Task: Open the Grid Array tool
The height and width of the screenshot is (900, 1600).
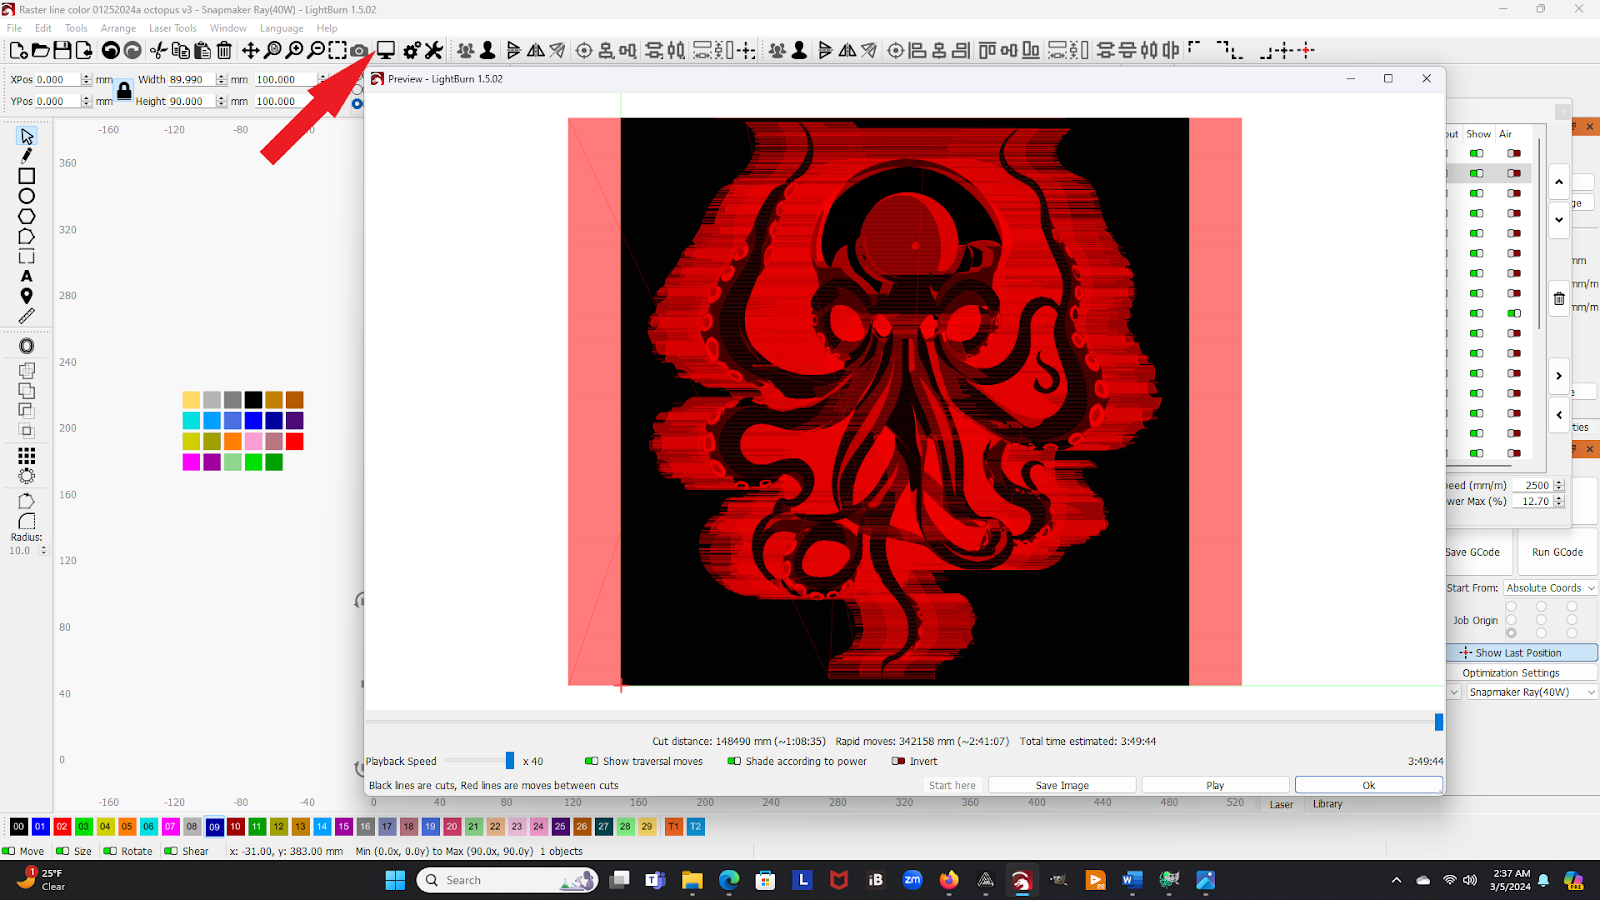Action: pyautogui.click(x=27, y=456)
